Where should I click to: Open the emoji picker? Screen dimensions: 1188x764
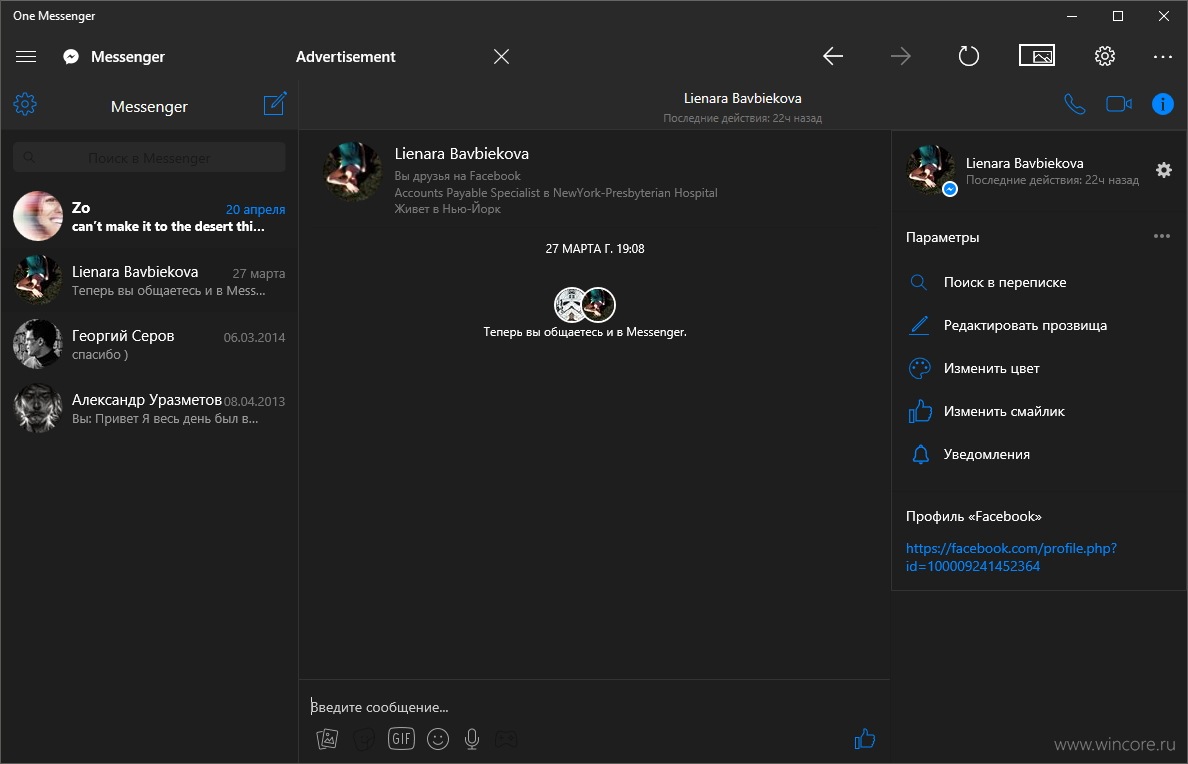coord(438,739)
